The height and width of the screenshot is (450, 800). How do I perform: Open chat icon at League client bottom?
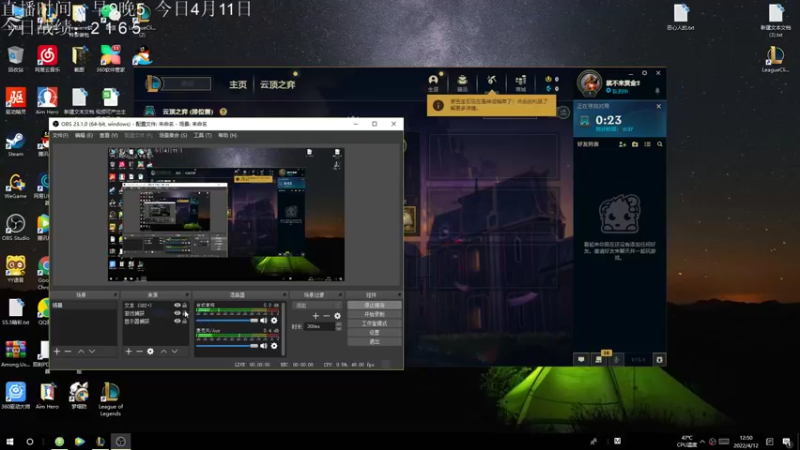(x=581, y=360)
